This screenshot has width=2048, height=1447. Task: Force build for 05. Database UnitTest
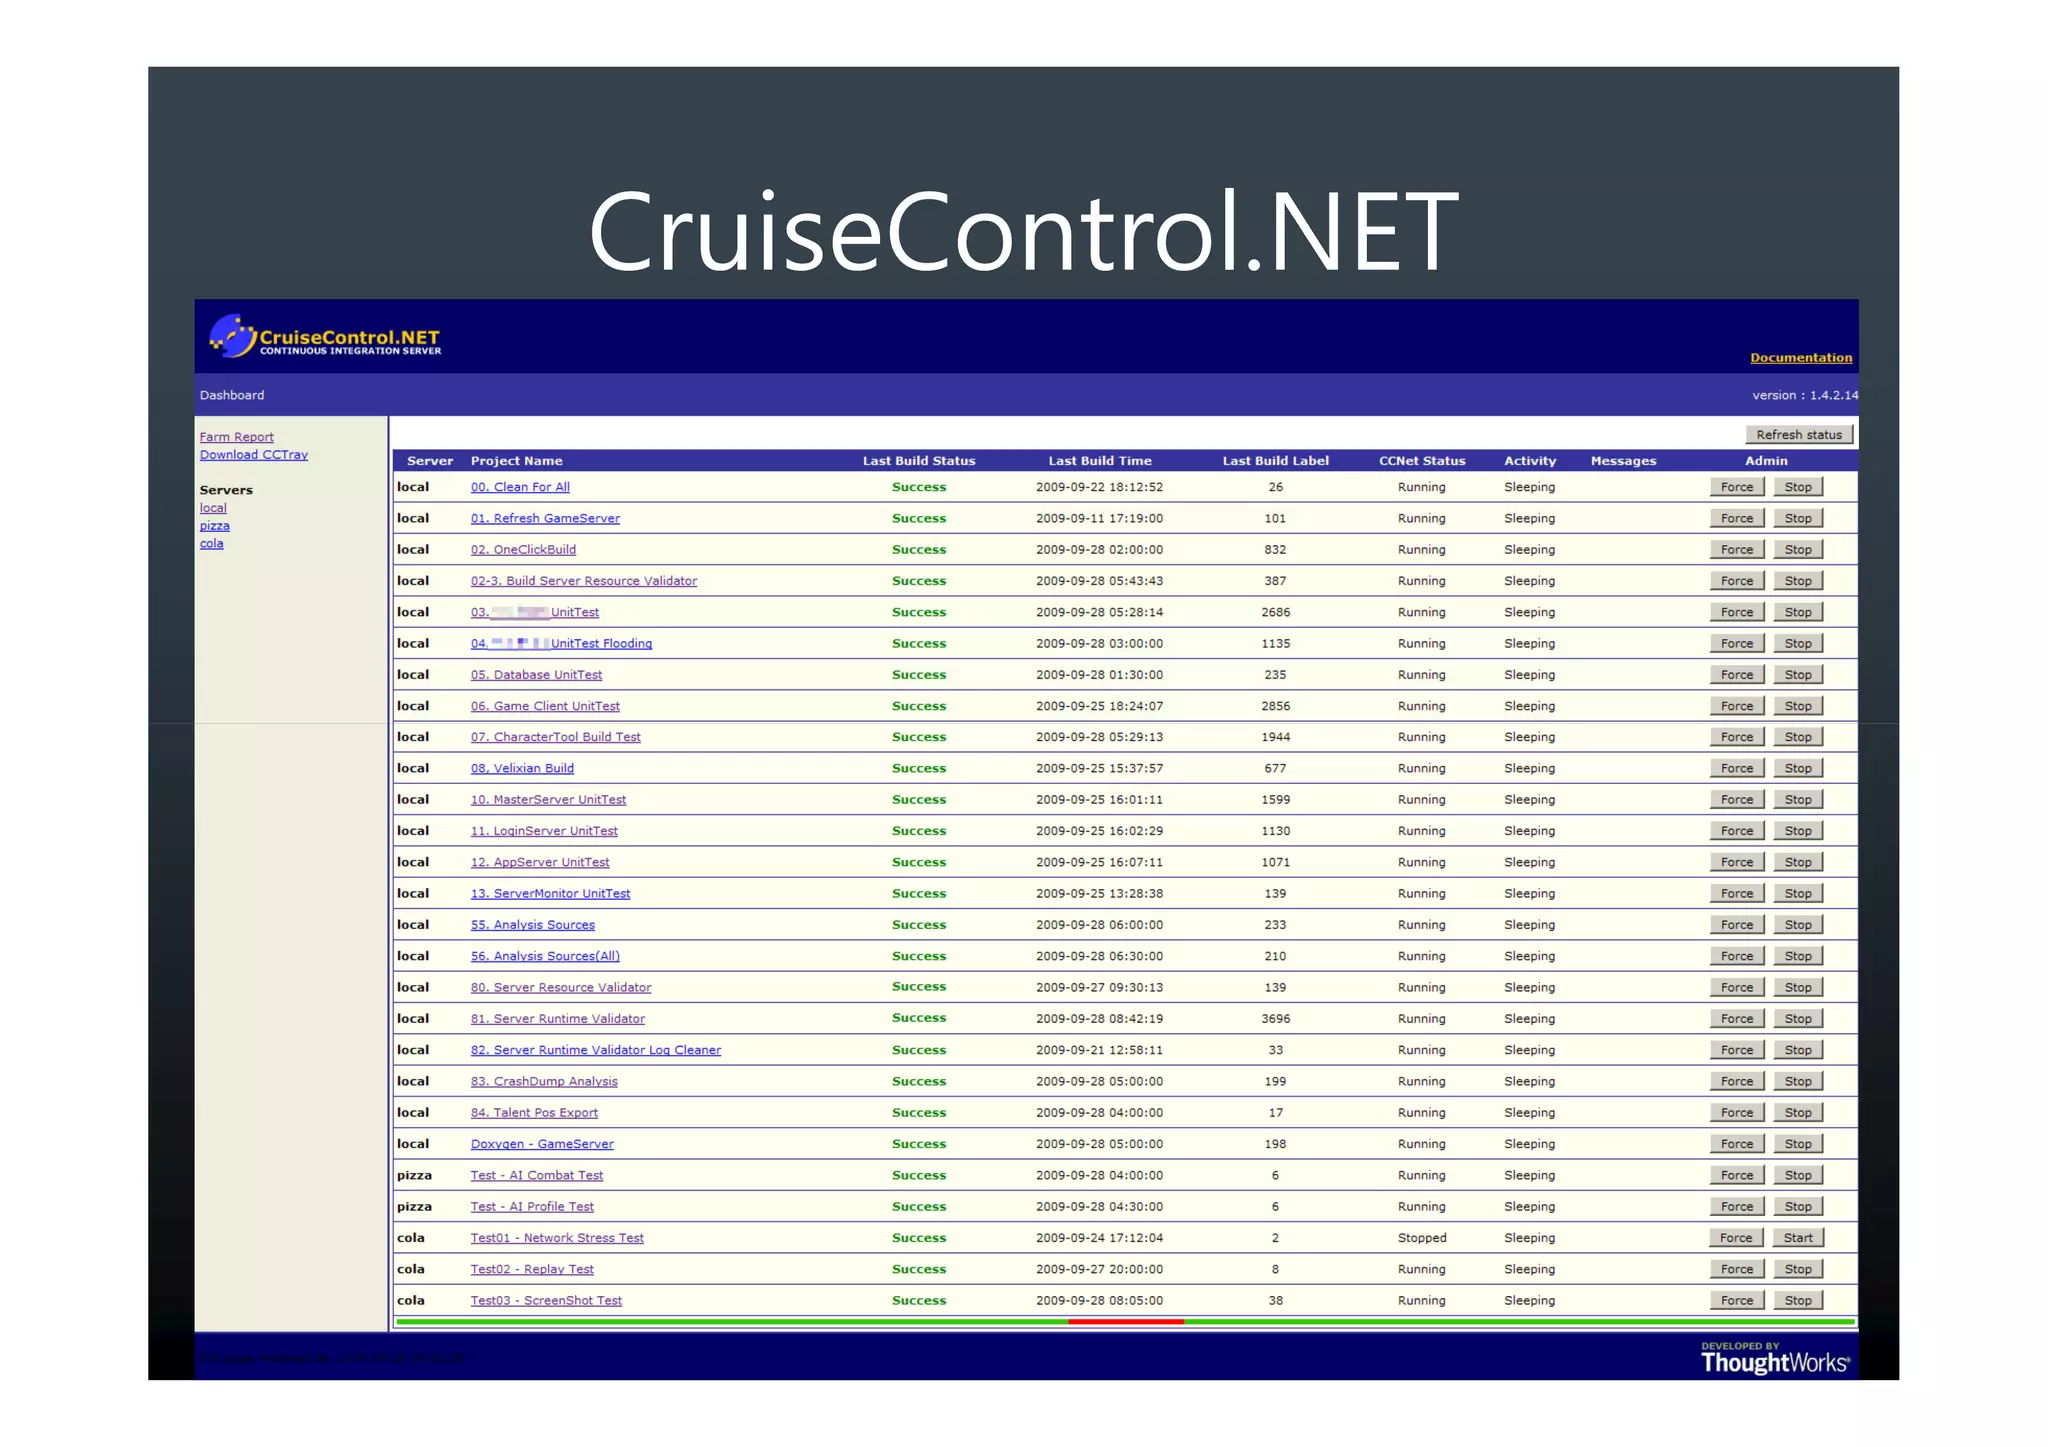1737,675
